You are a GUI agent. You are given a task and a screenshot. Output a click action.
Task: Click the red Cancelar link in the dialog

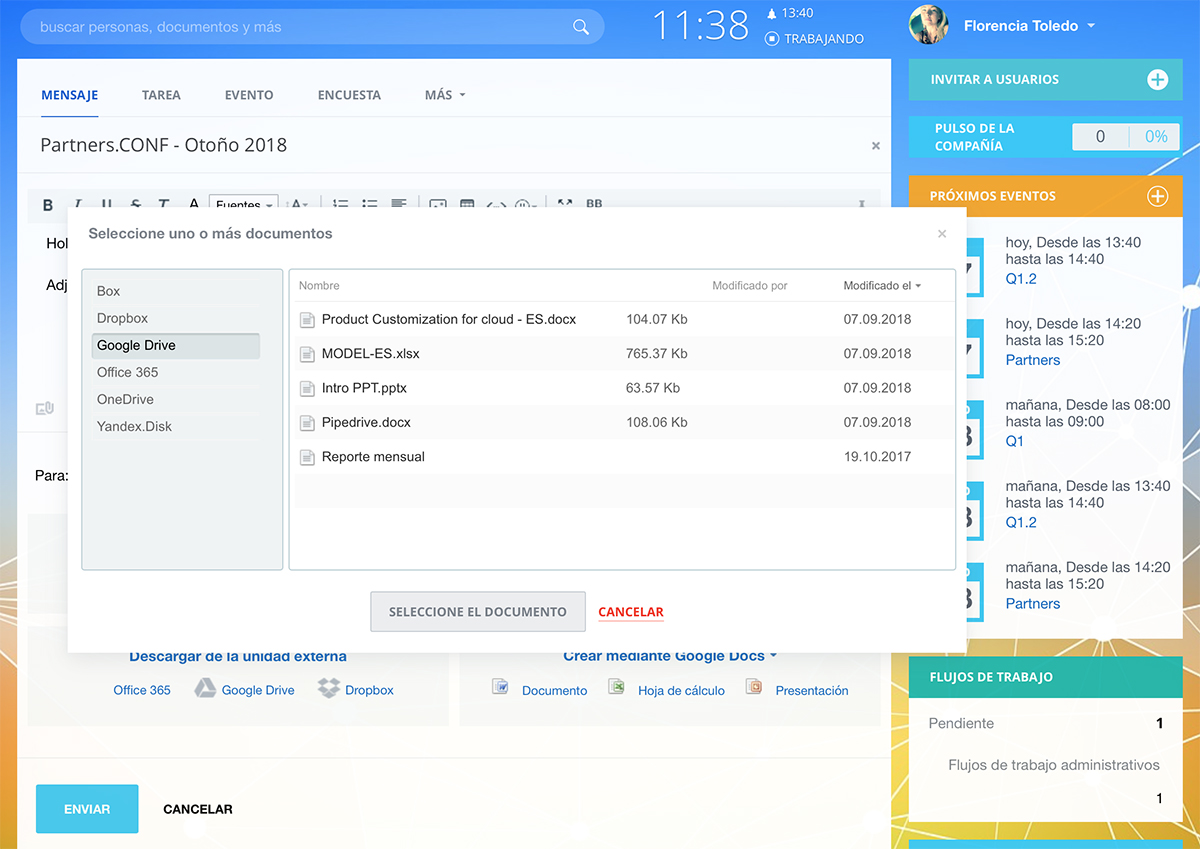pos(630,612)
